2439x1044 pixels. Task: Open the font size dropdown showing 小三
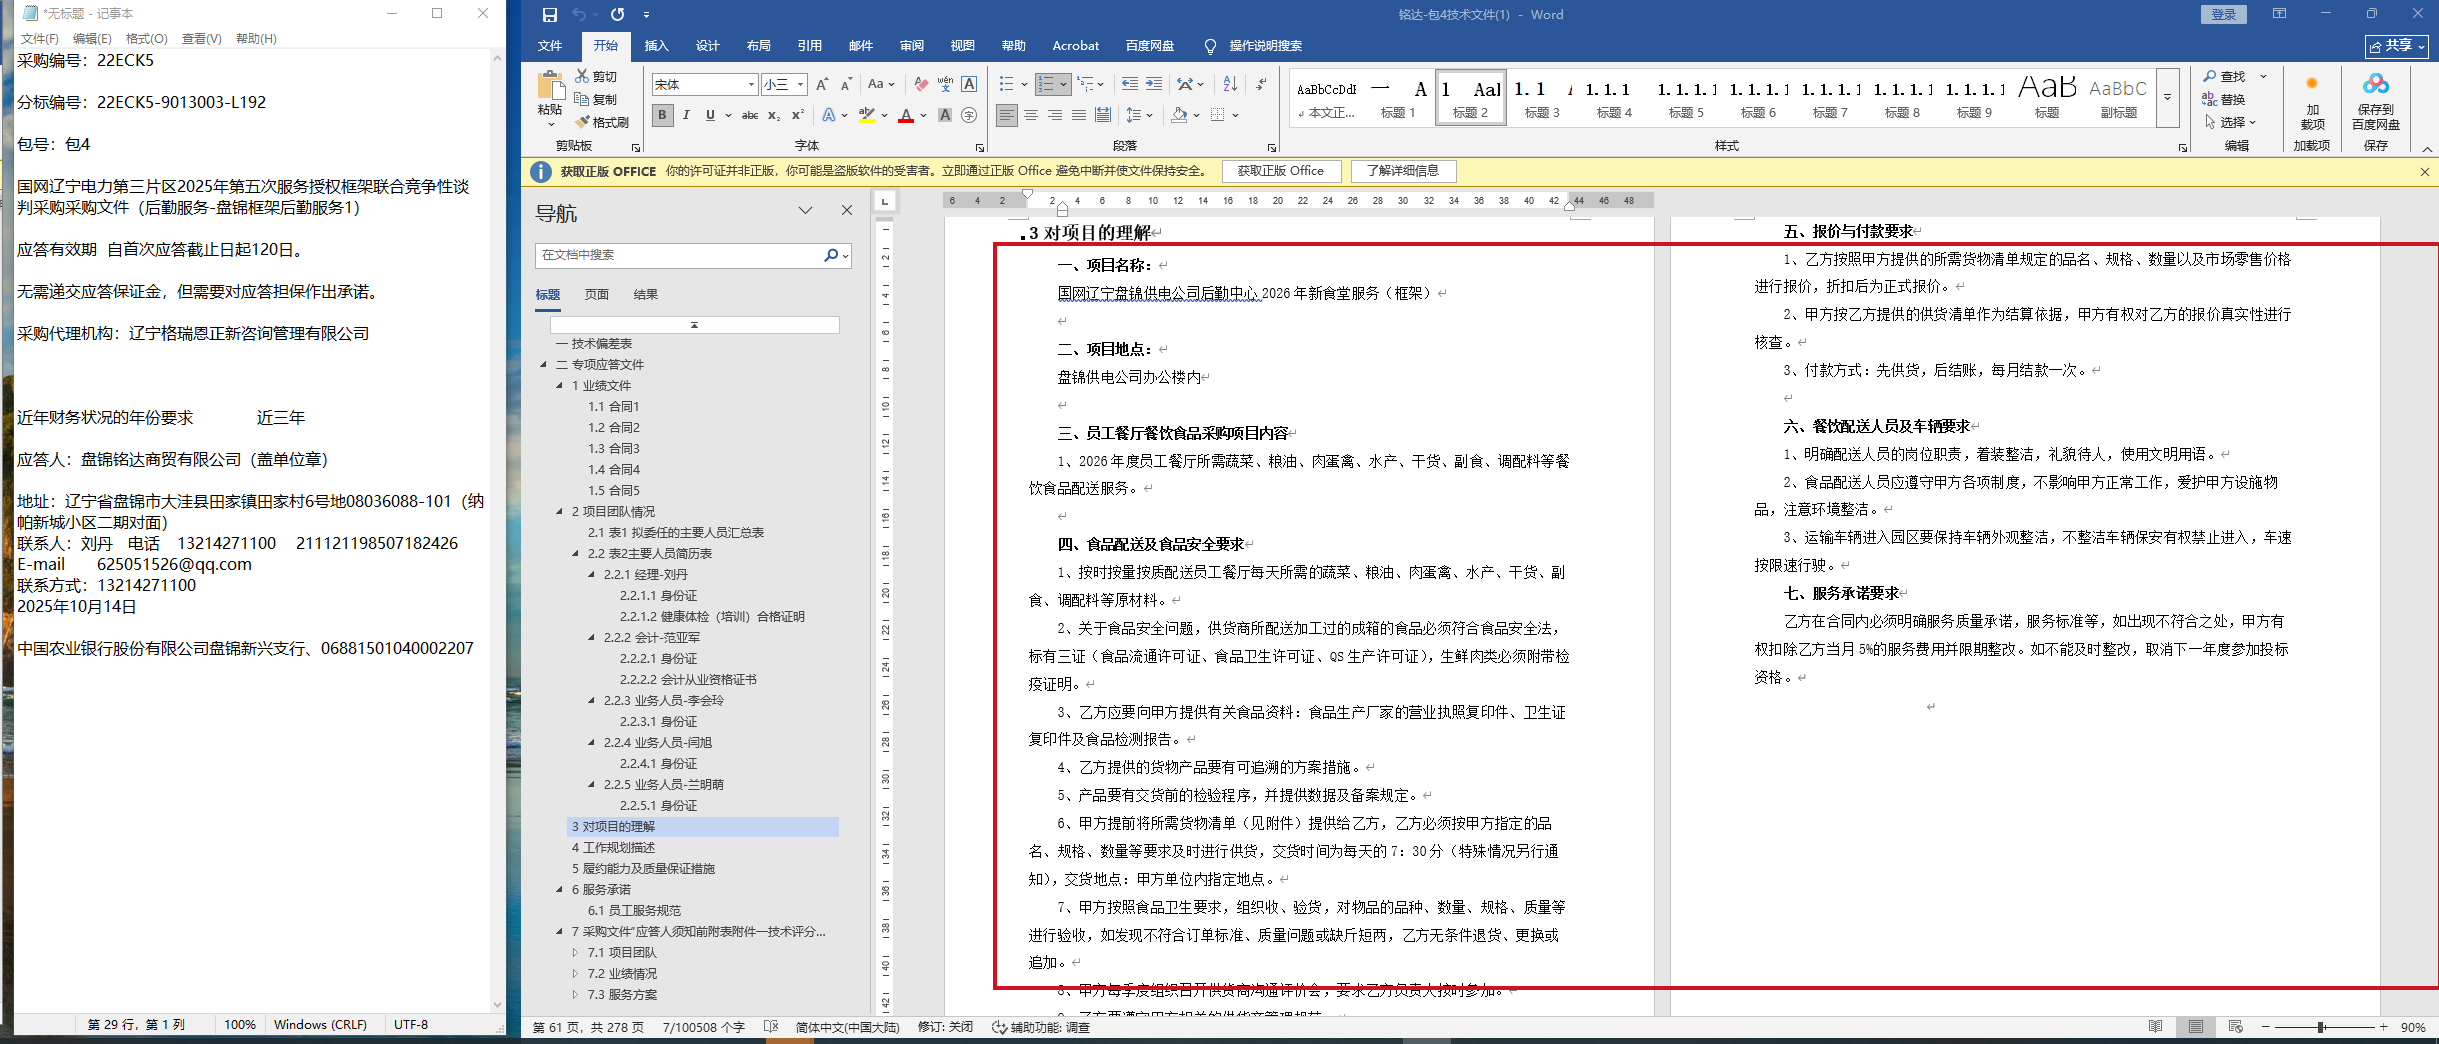(801, 85)
